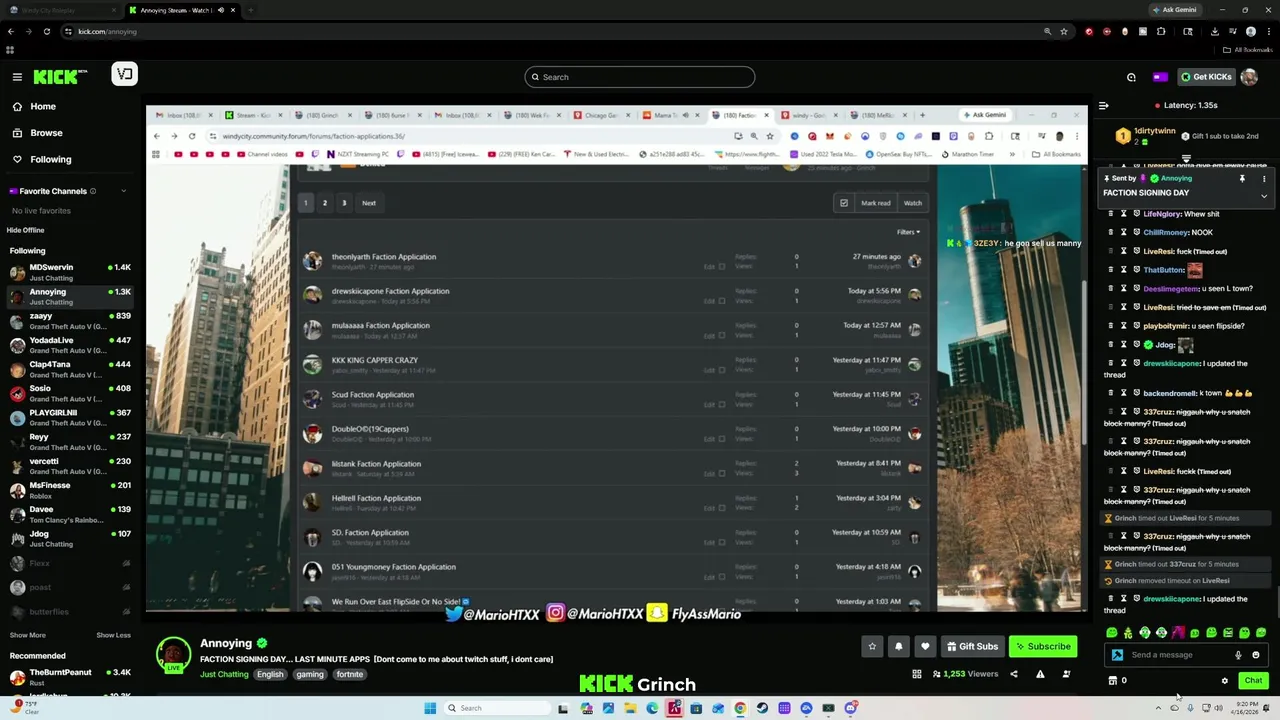Open the Discord taskbar icon
The image size is (1280, 720).
tap(850, 708)
